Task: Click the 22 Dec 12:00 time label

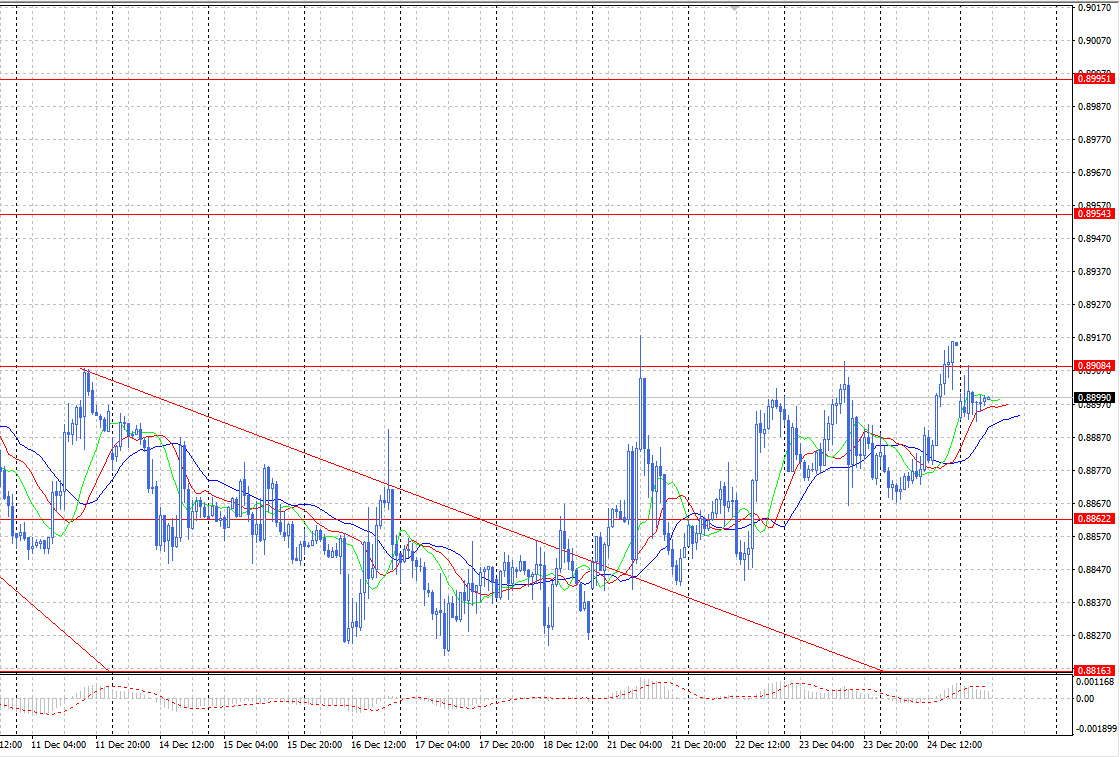Action: [763, 745]
